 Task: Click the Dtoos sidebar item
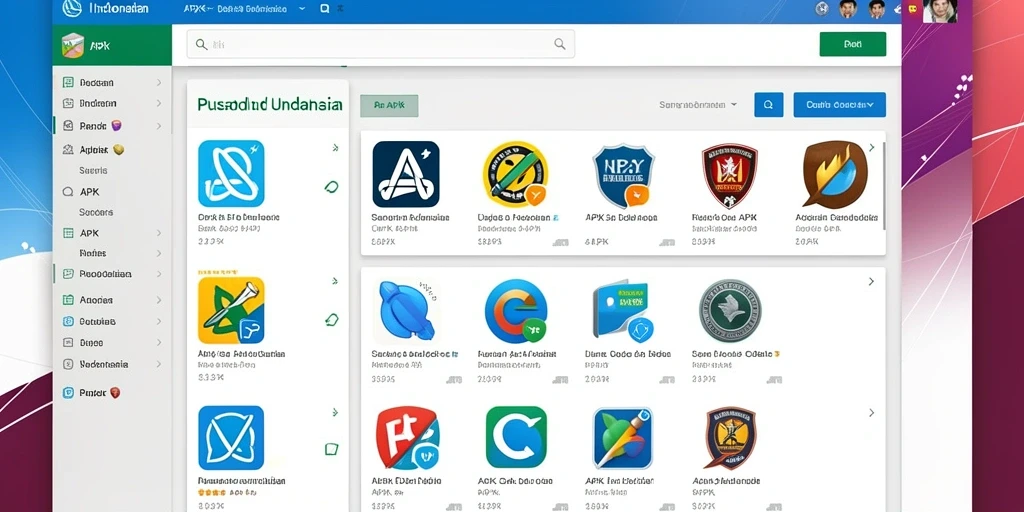[91, 342]
